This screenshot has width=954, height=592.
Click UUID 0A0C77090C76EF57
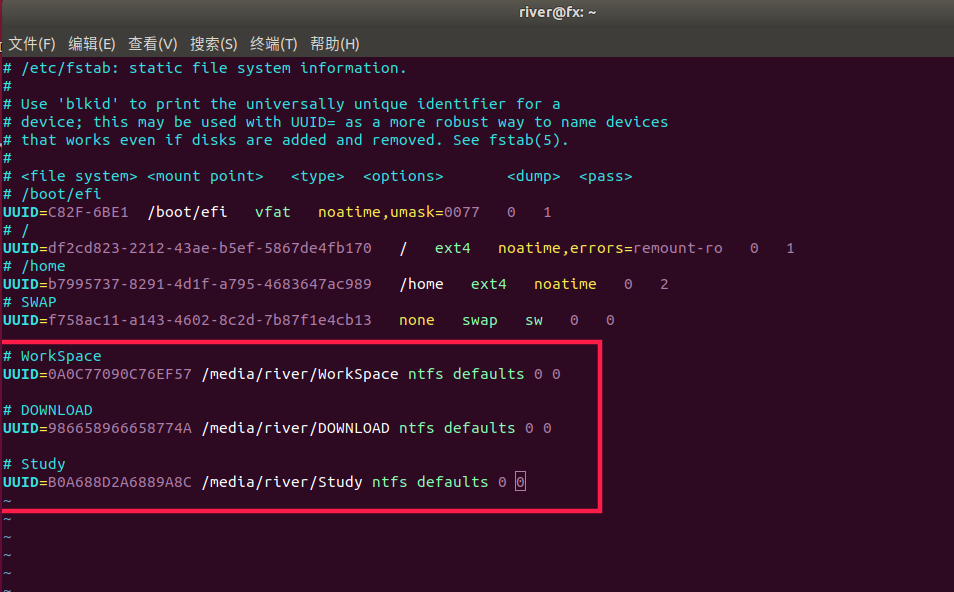tap(120, 374)
